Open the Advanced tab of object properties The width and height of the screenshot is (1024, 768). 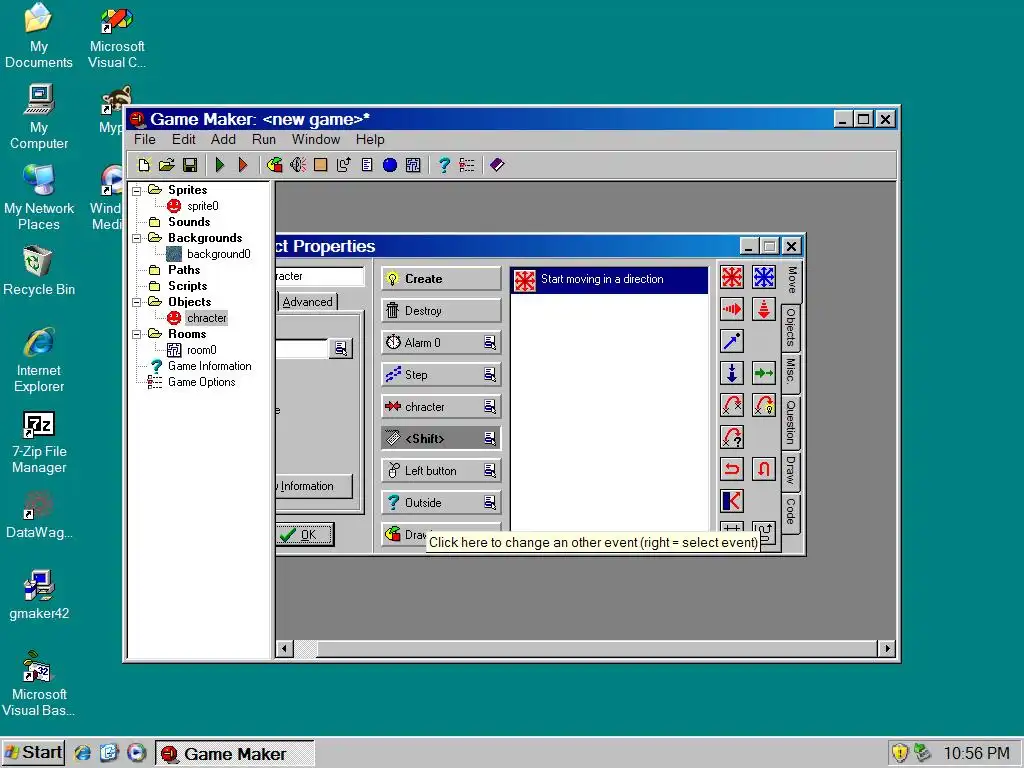pos(308,302)
